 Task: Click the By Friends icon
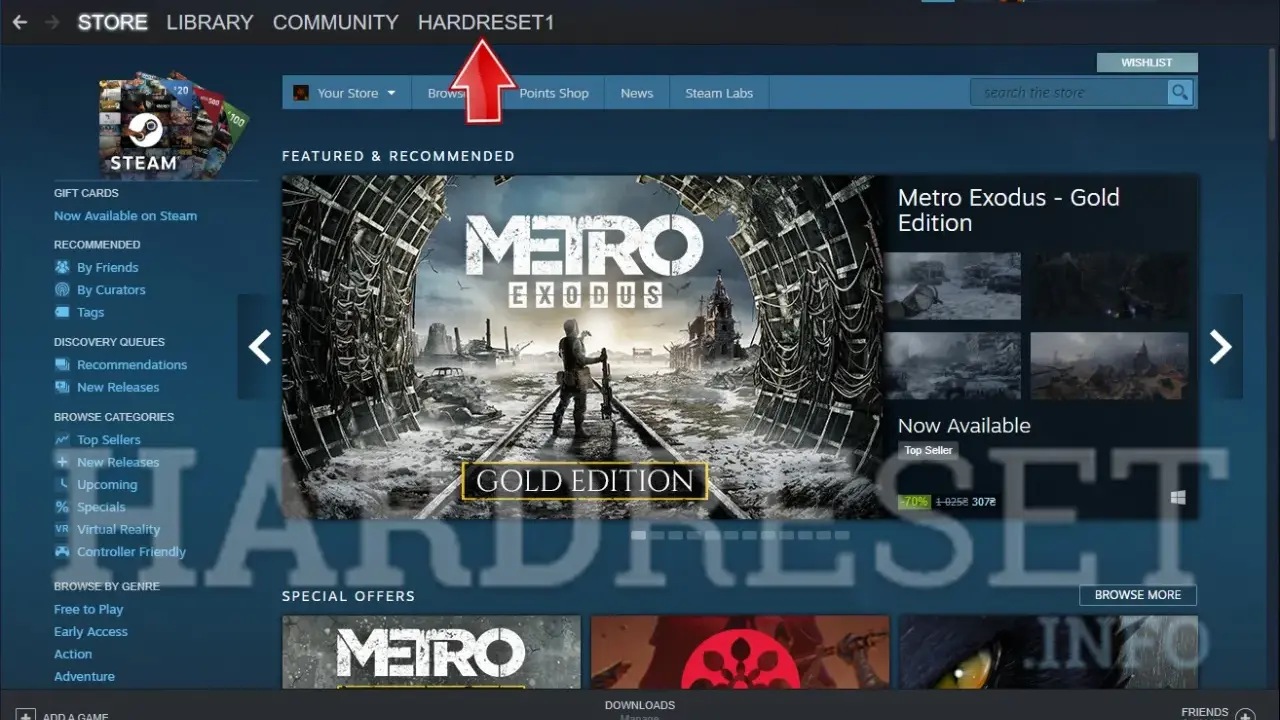62,267
